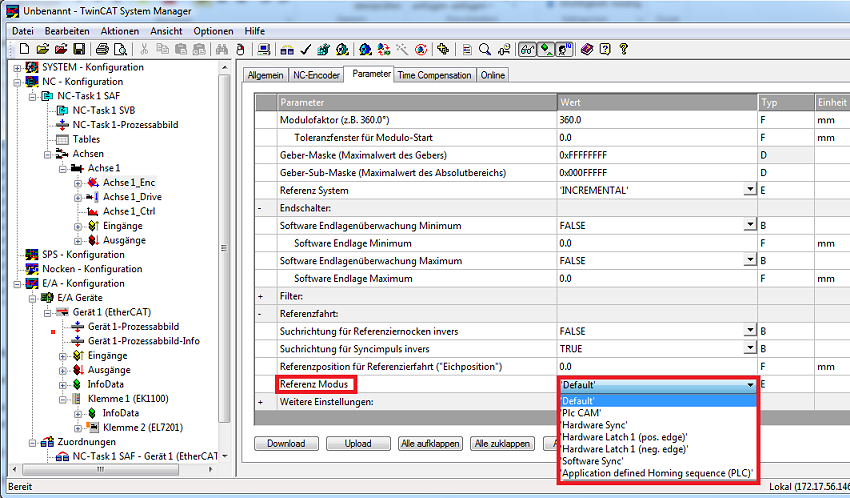Click the tree panel scroll up arrow

point(225,68)
